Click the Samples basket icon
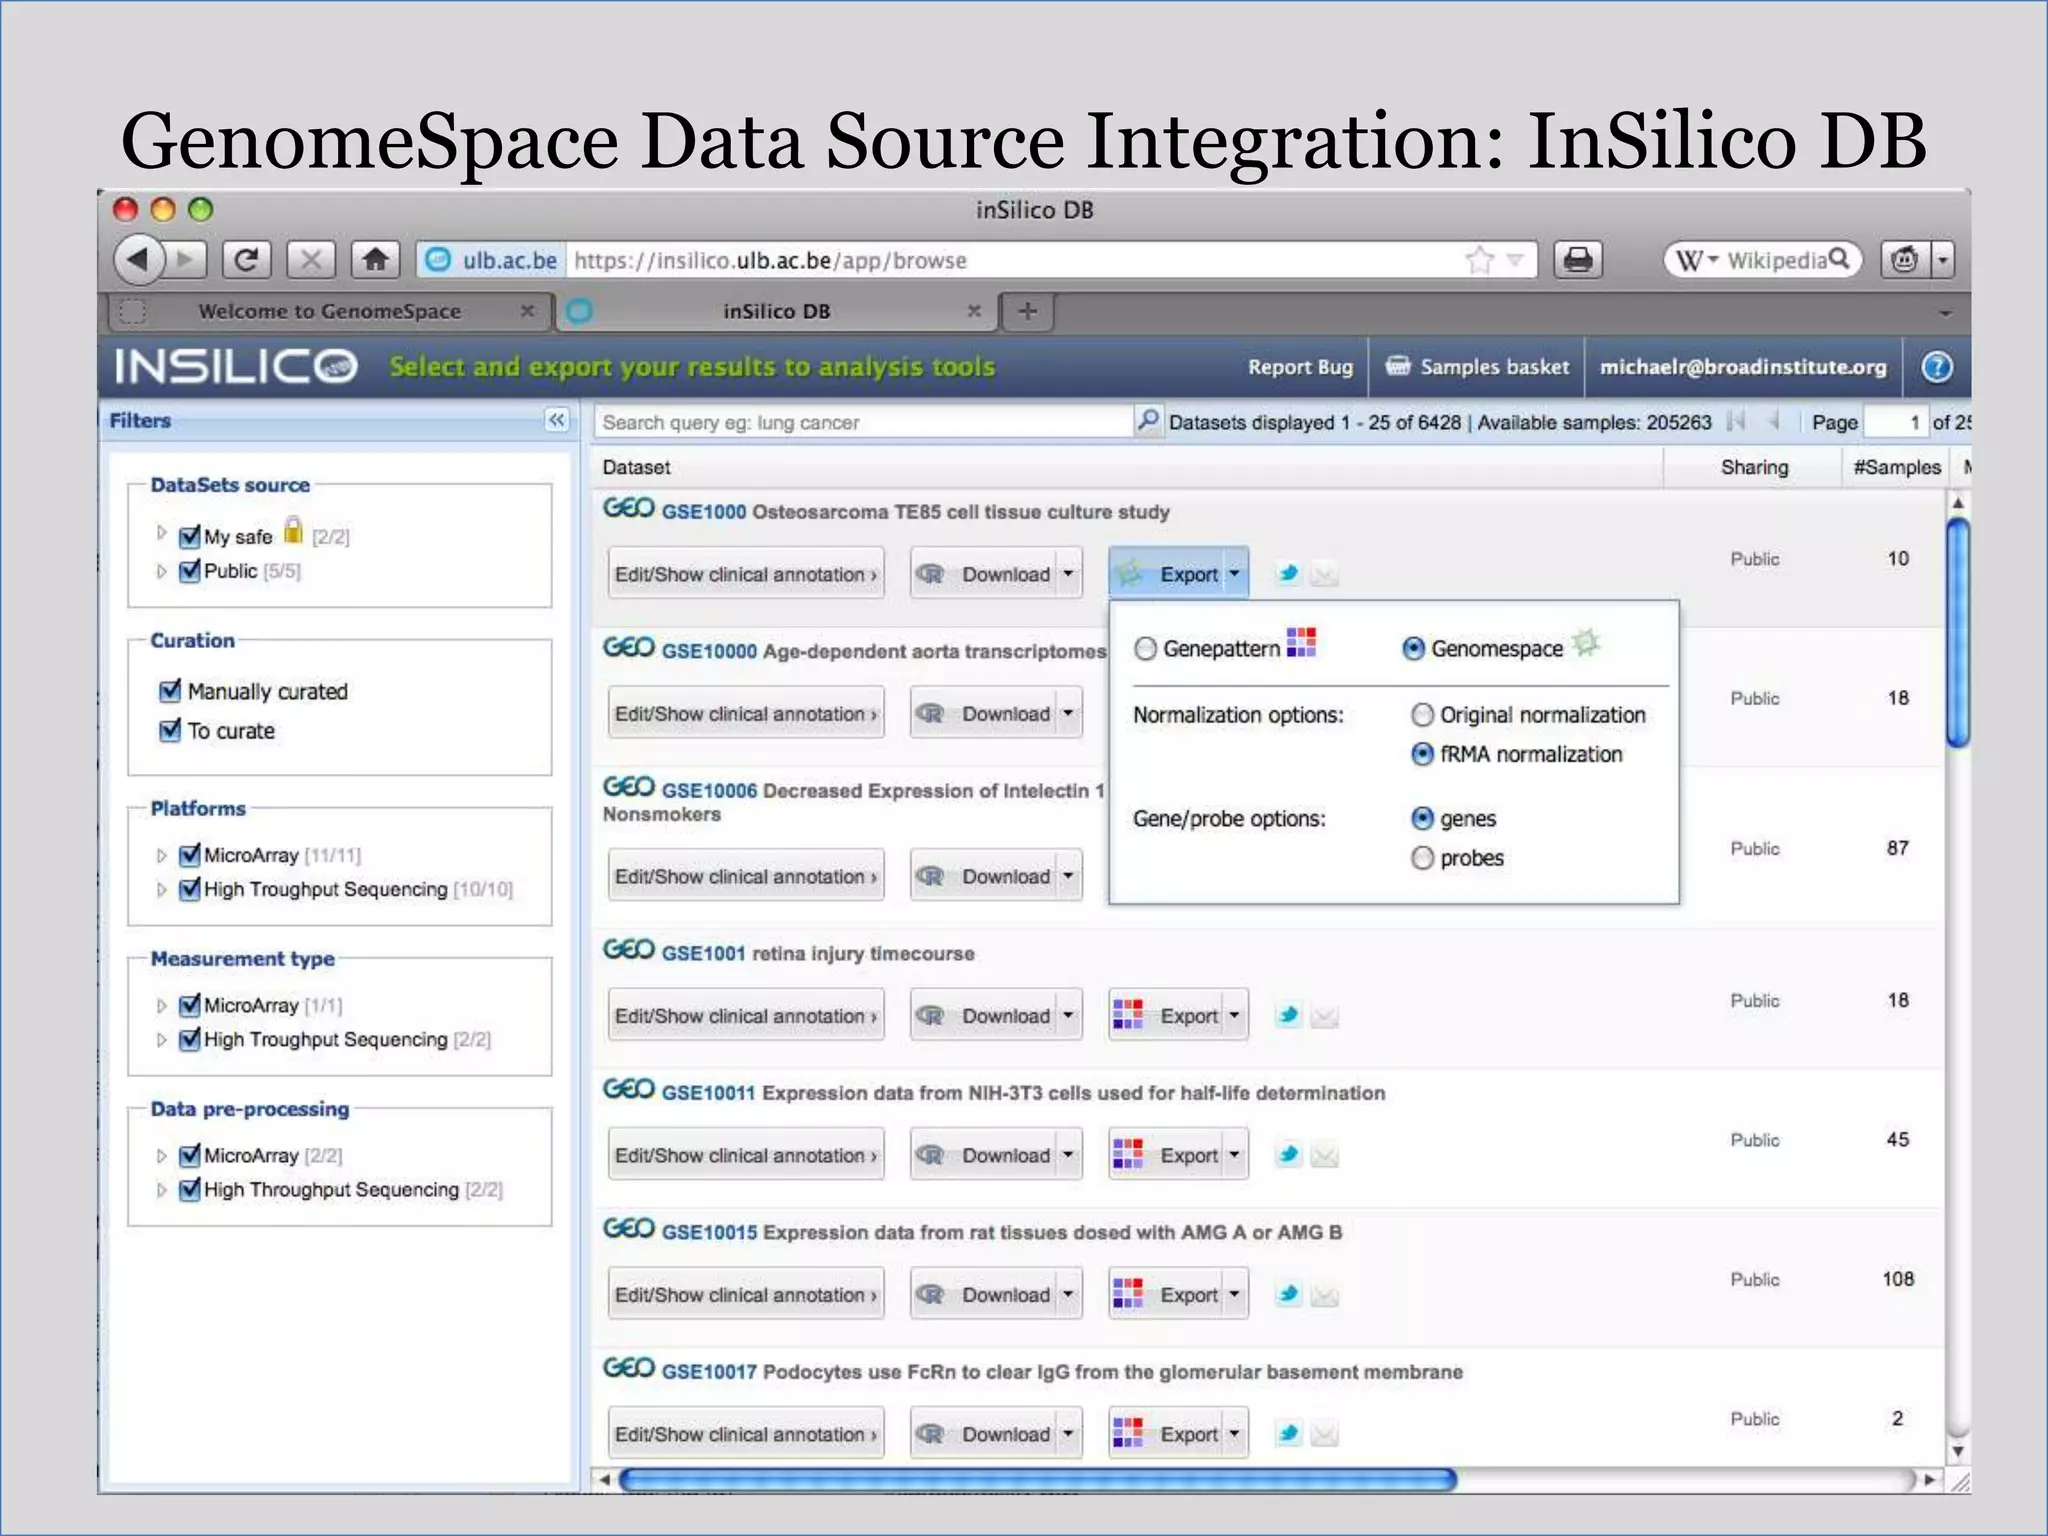The height and width of the screenshot is (1536, 2048). click(x=1397, y=366)
